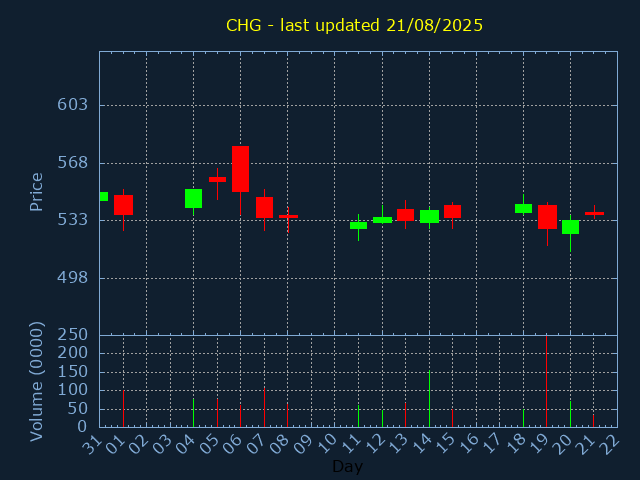Click the 533 price axis label
The image size is (640, 480).
[72, 220]
